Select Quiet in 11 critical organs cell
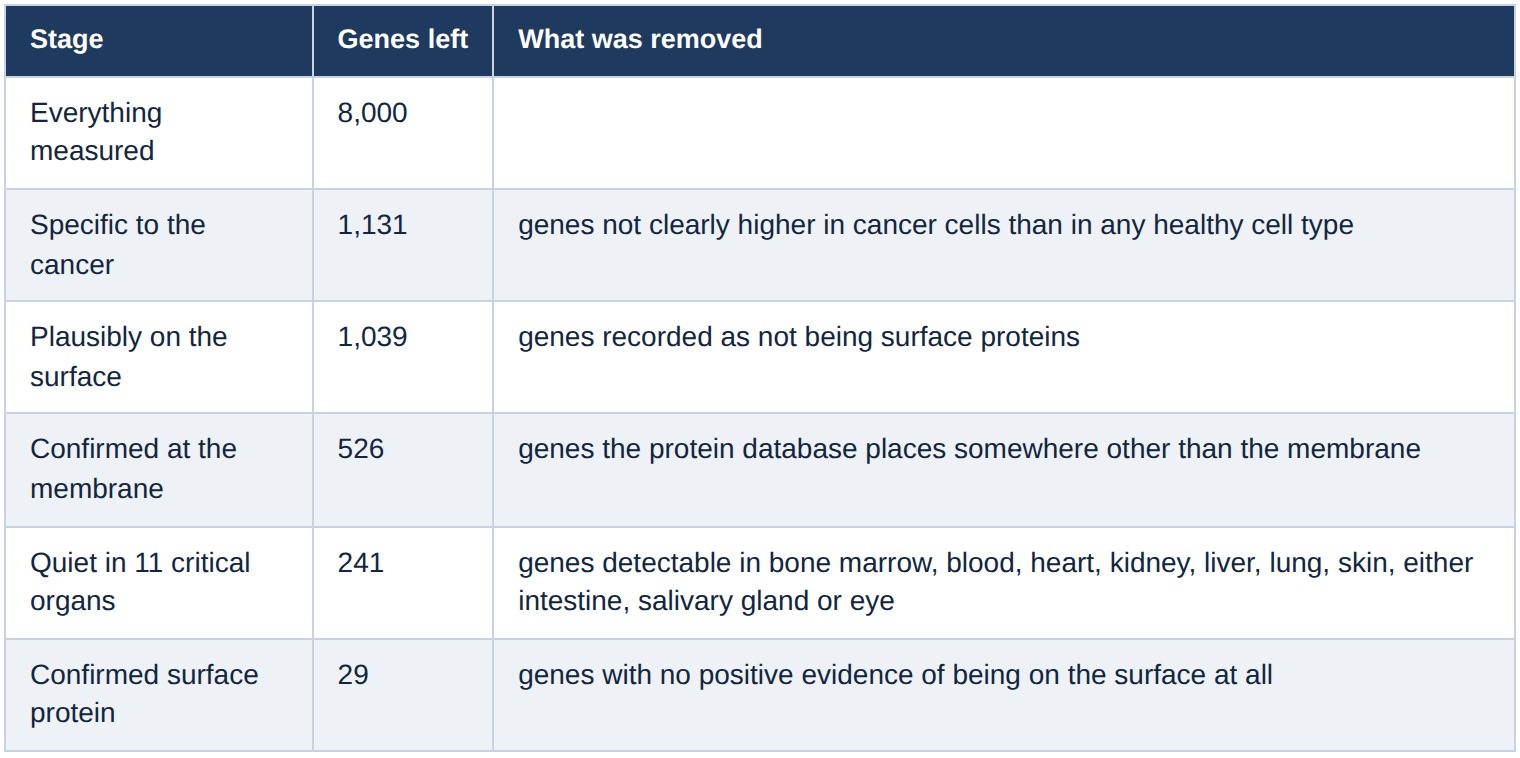Screen dimensions: 1520x758 click(159, 582)
